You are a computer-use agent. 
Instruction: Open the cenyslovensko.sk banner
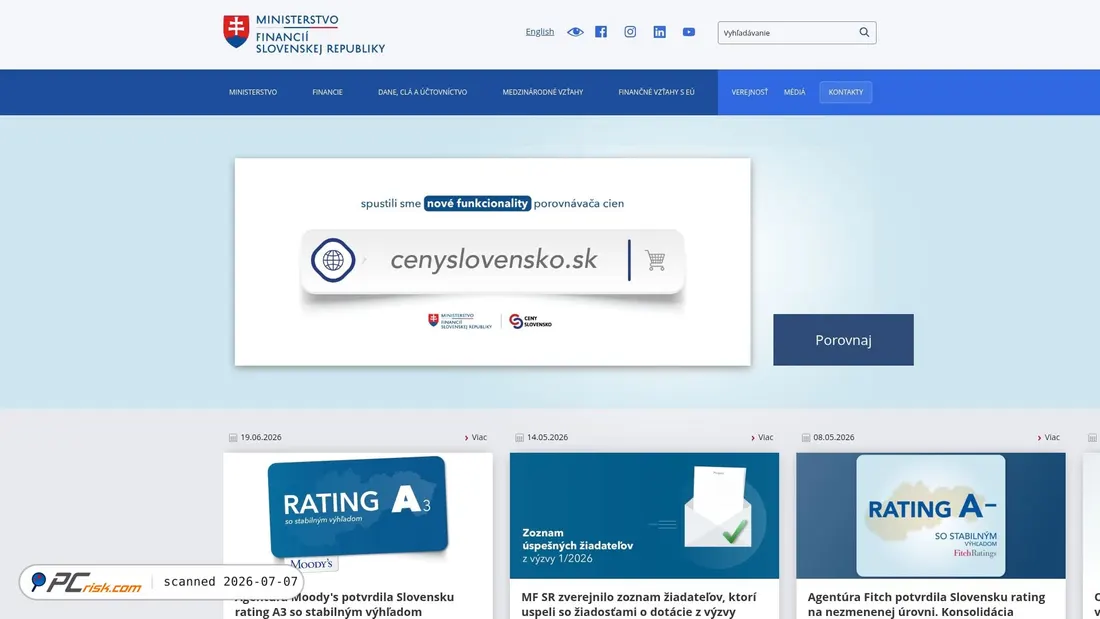point(492,261)
